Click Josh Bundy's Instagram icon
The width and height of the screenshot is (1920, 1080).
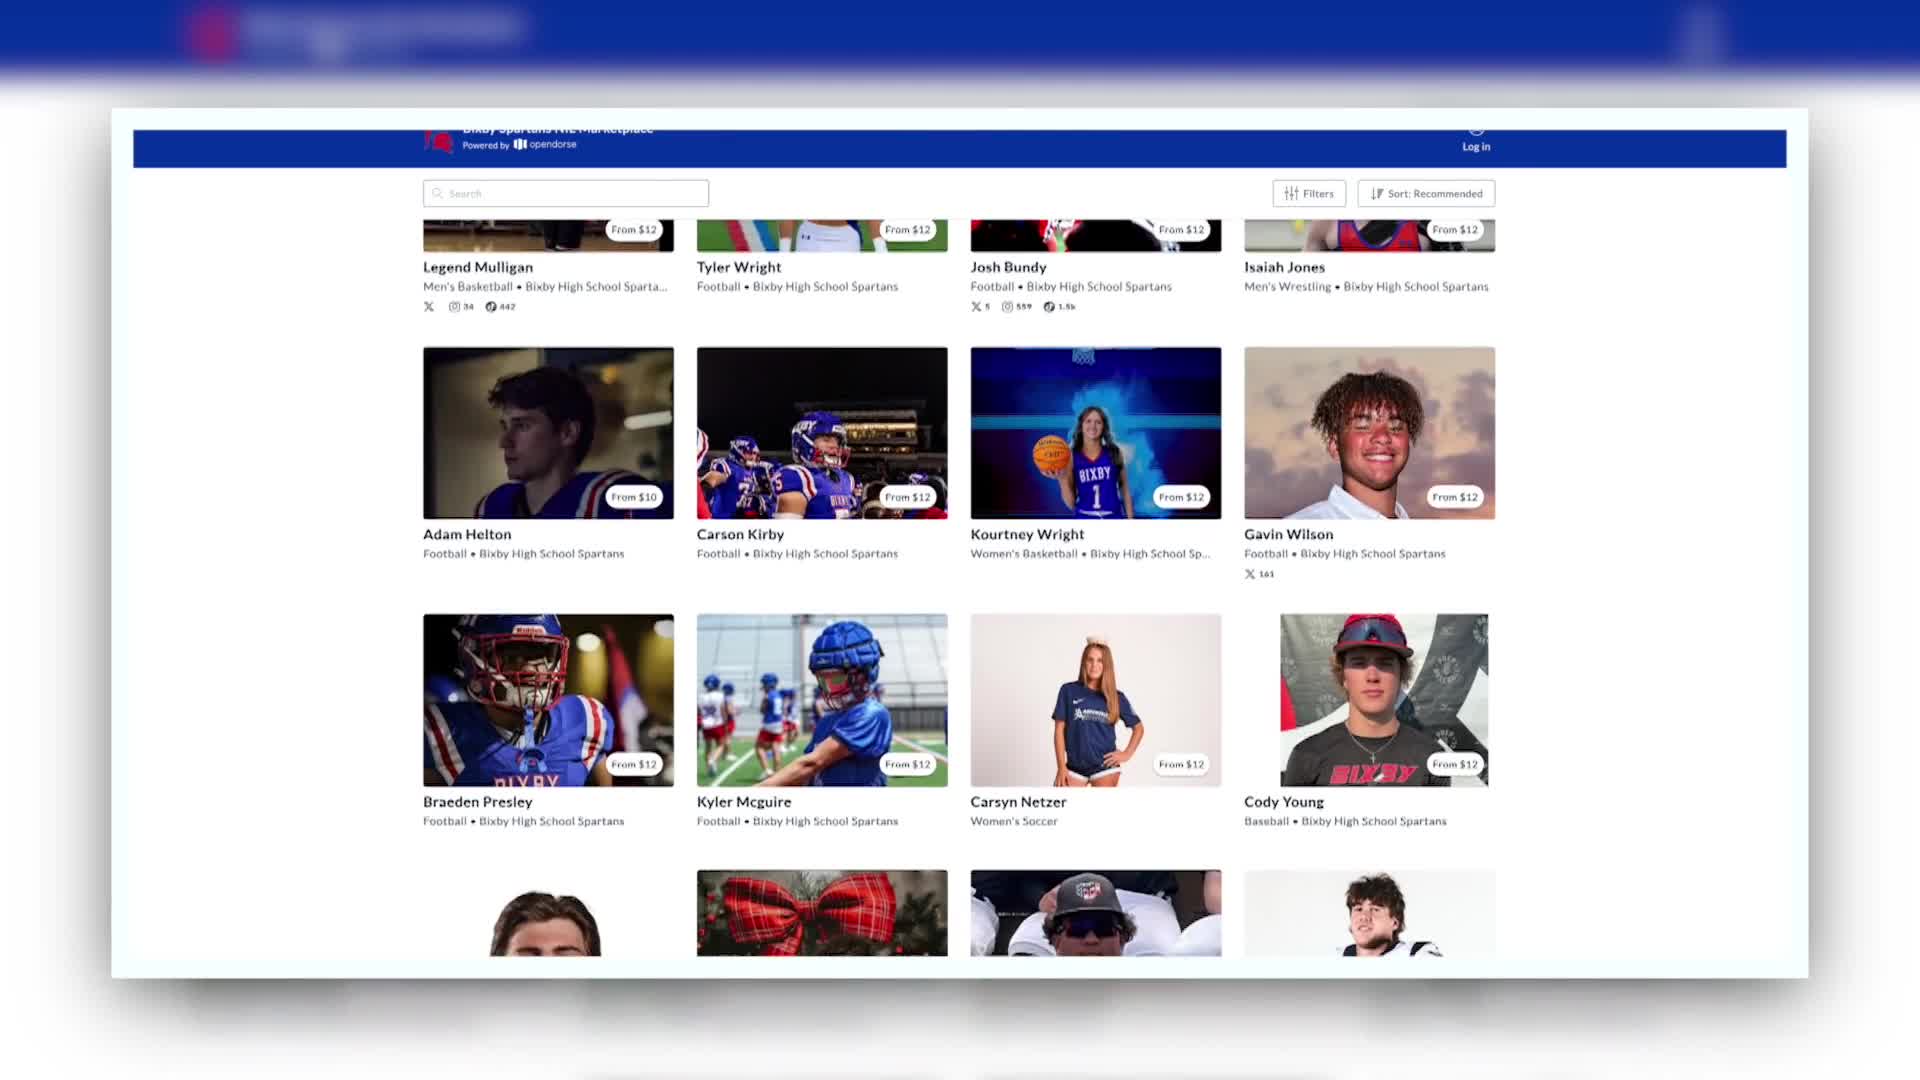pos(1007,307)
